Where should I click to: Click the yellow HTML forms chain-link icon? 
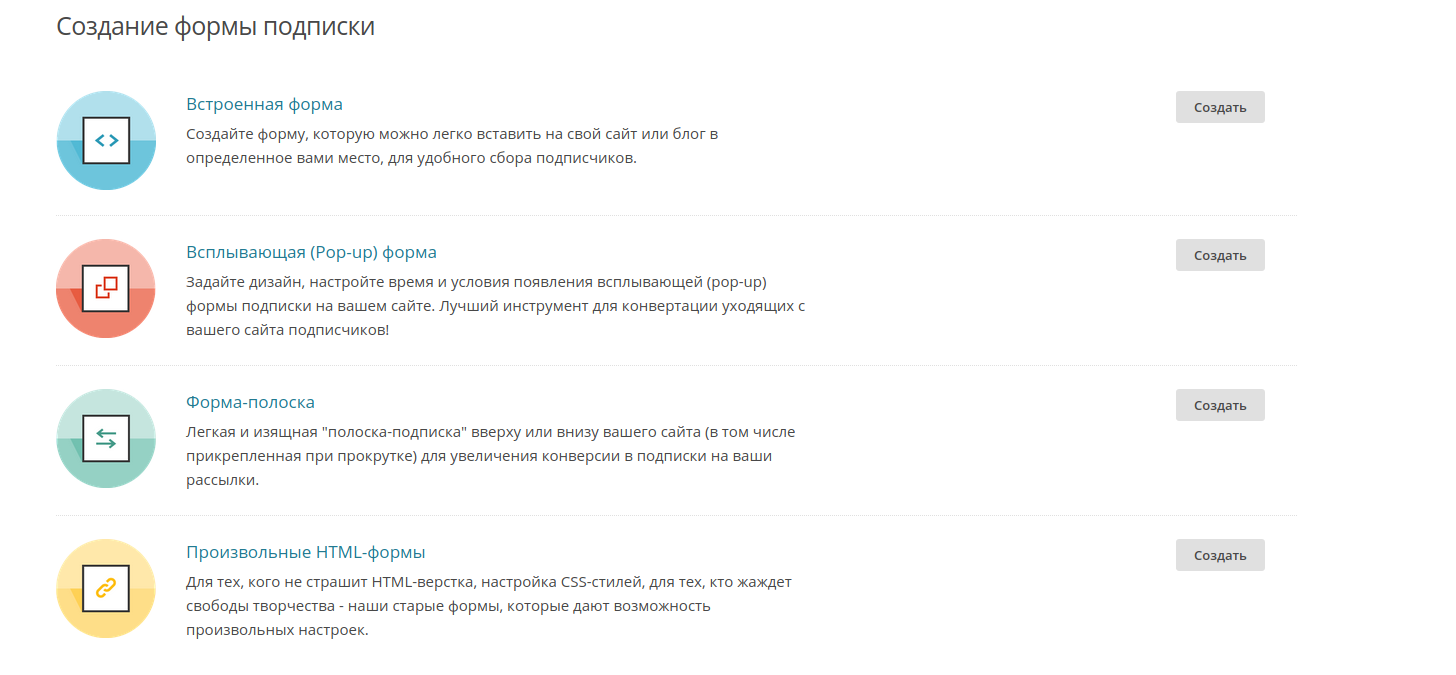tap(106, 588)
